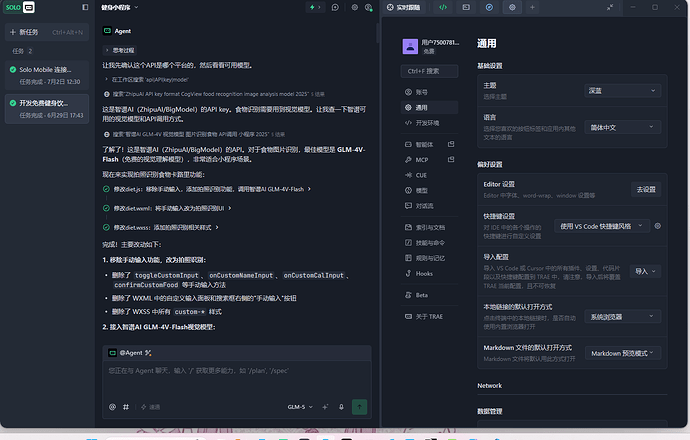Viewport: 690px width, 440px height.
Task: Toggle the SOLO mode switch
Action: (19, 7)
